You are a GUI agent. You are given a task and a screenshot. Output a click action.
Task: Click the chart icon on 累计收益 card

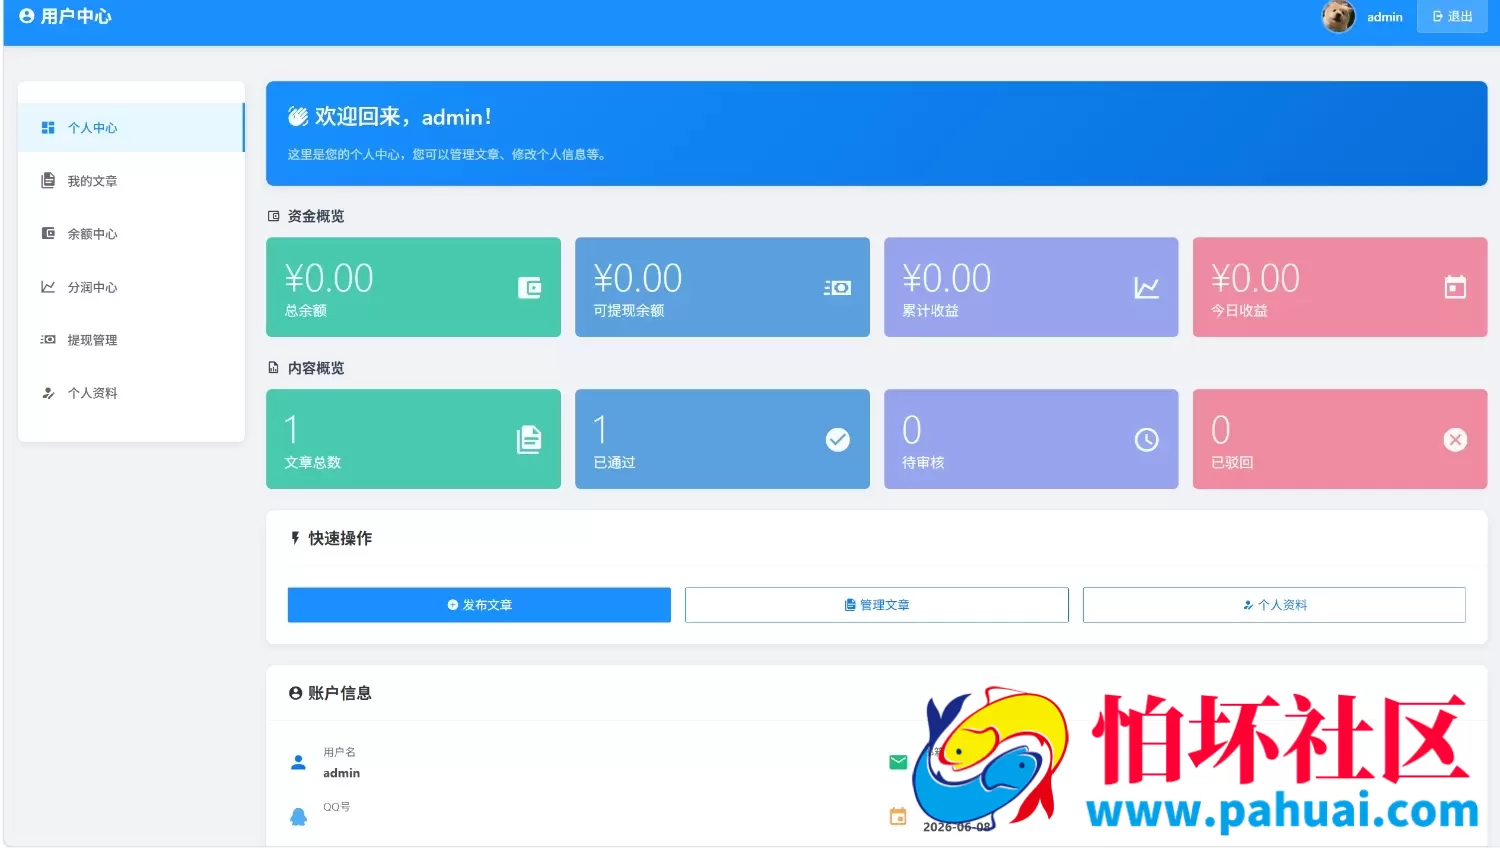point(1146,288)
